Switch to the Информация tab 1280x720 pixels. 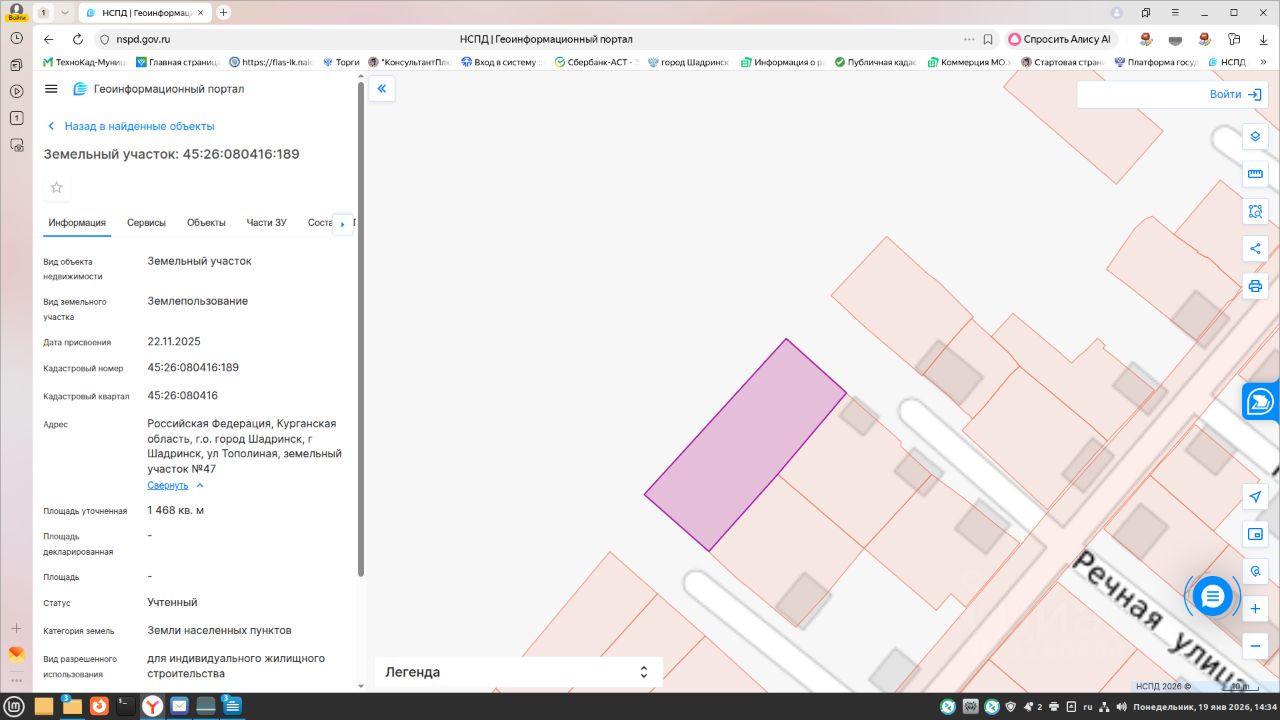point(77,223)
